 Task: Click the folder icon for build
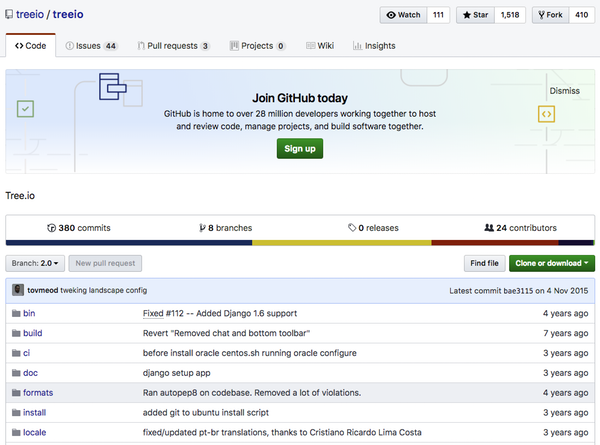pos(16,333)
